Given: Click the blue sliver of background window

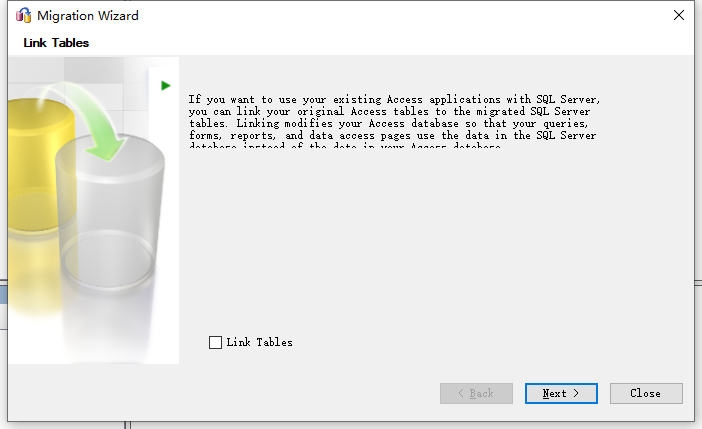Looking at the screenshot, I should (x=3, y=295).
